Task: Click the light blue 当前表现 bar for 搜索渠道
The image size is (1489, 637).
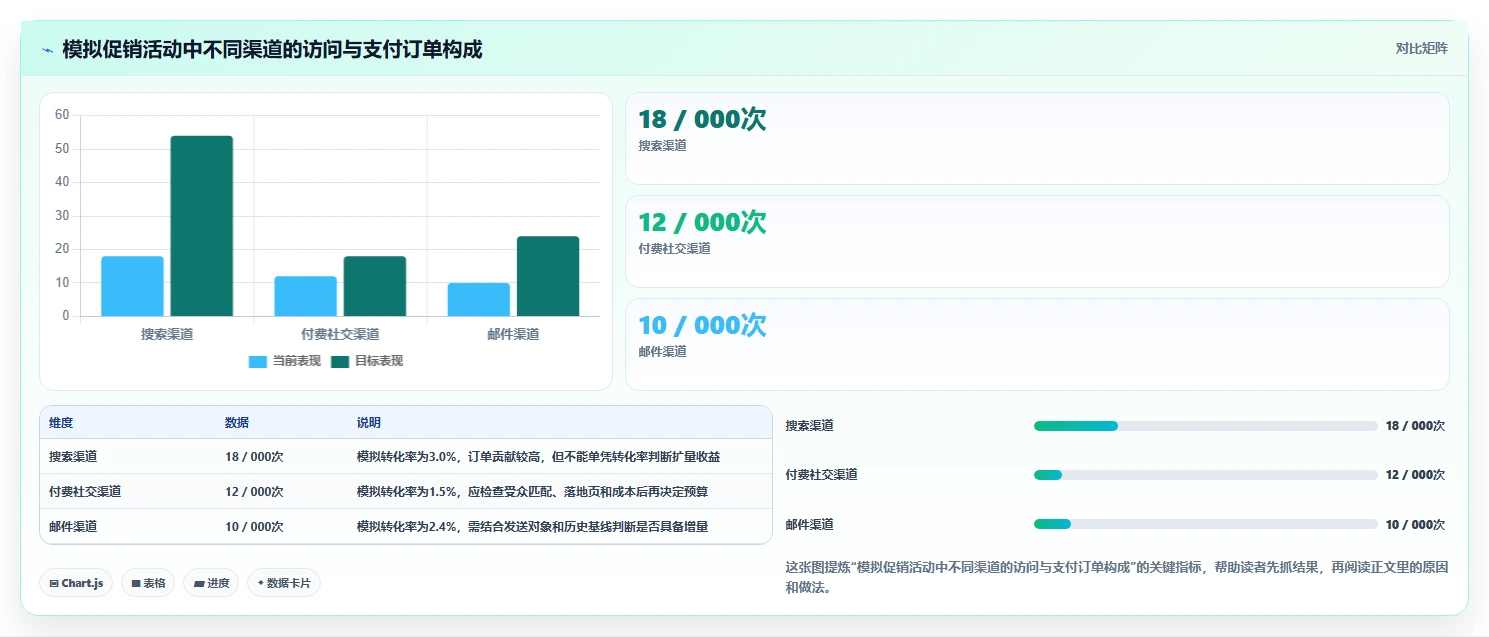Action: 132,286
